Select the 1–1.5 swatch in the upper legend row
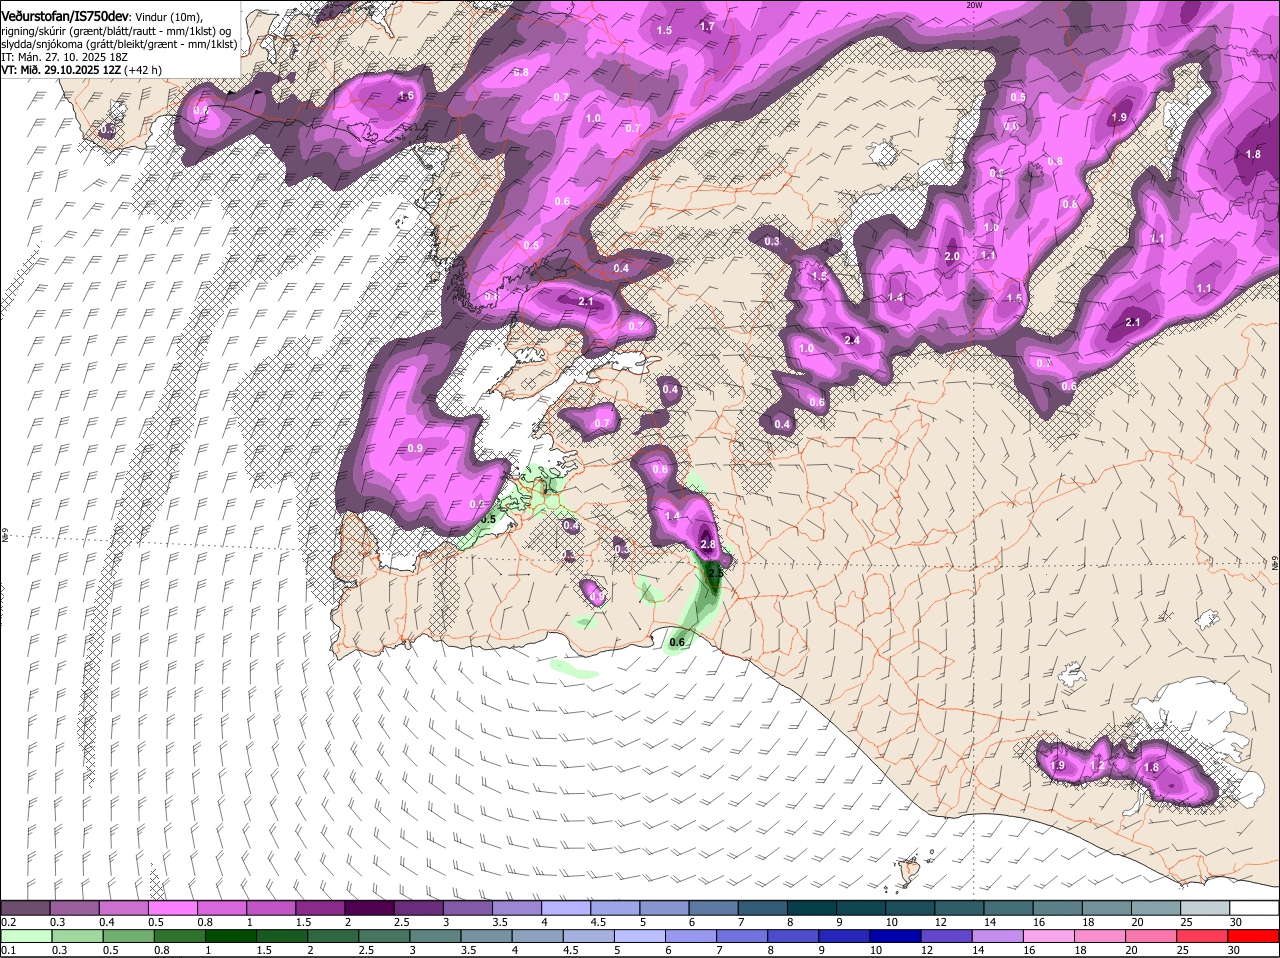 pyautogui.click(x=271, y=907)
